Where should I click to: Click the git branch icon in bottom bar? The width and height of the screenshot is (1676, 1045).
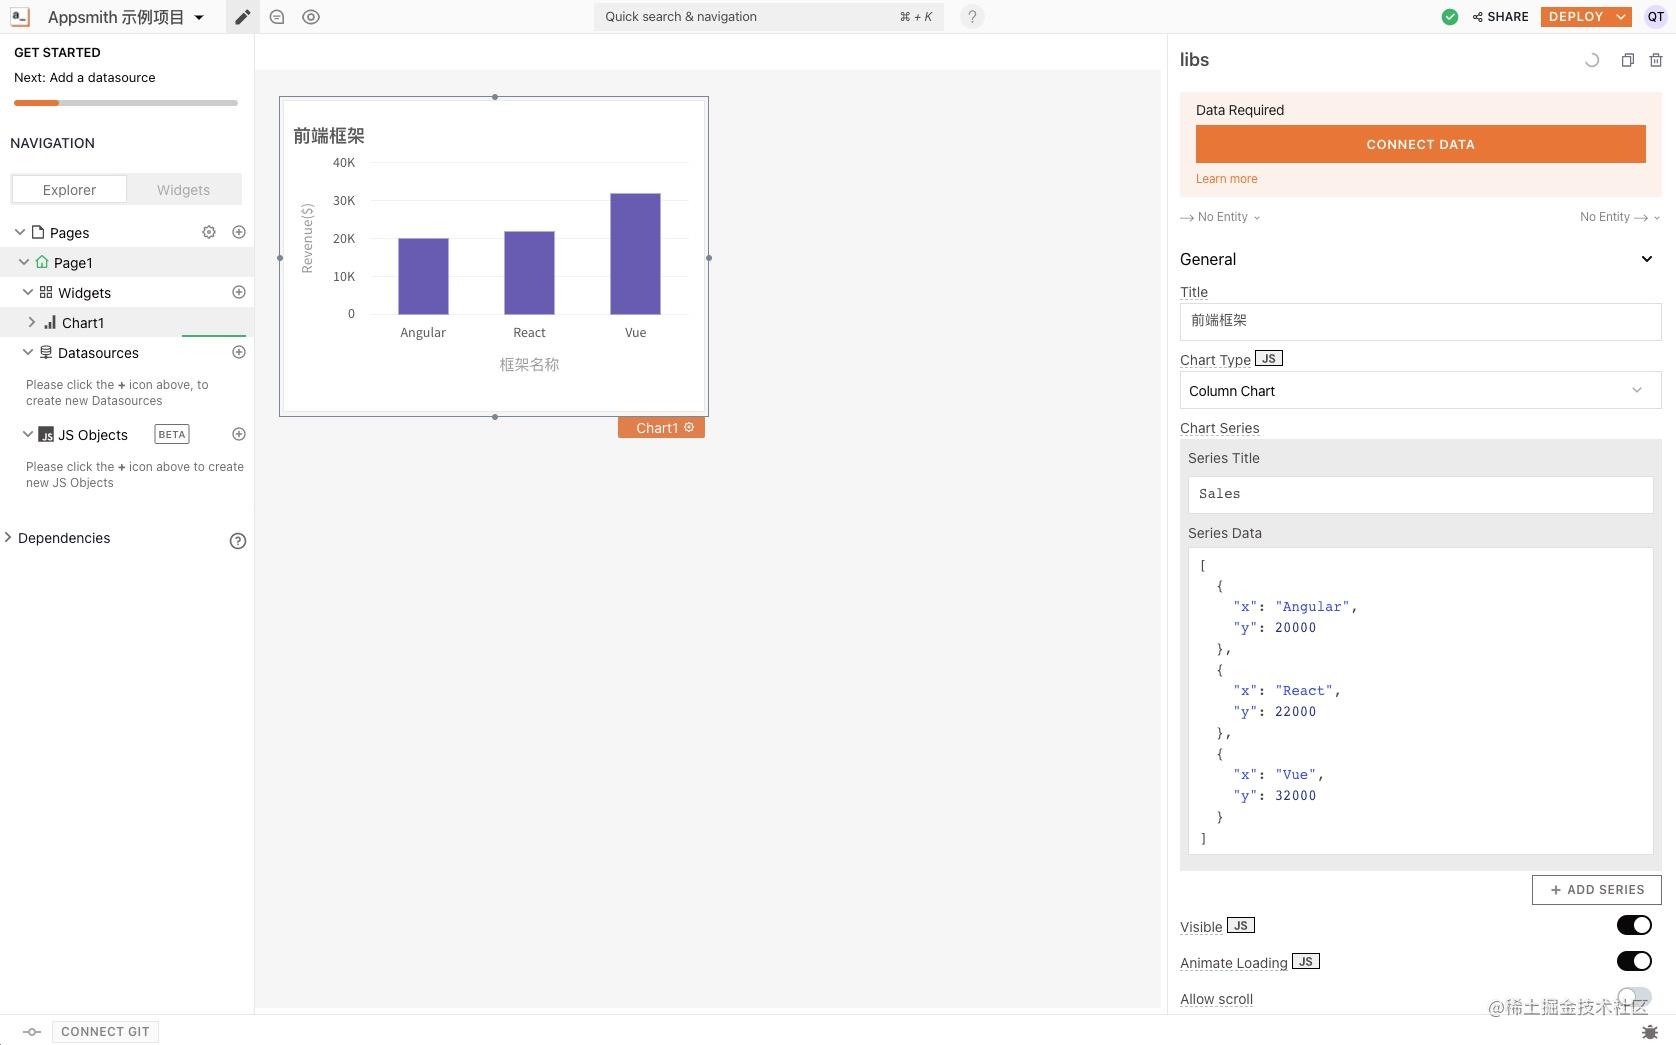click(x=32, y=1032)
